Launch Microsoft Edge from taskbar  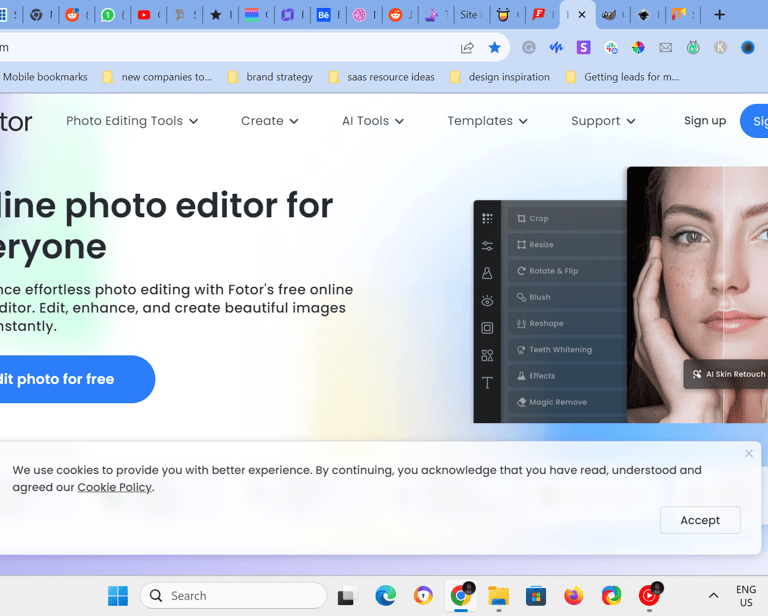385,596
